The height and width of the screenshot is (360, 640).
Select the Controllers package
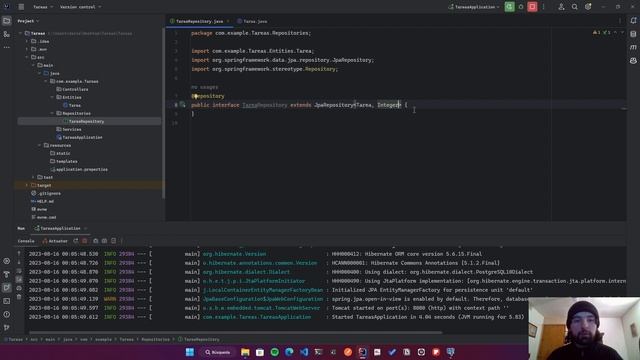pos(72,89)
